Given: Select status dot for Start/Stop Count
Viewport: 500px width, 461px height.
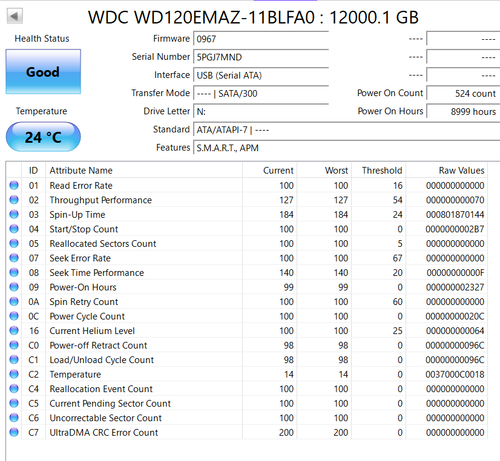Looking at the screenshot, I should tap(14, 229).
